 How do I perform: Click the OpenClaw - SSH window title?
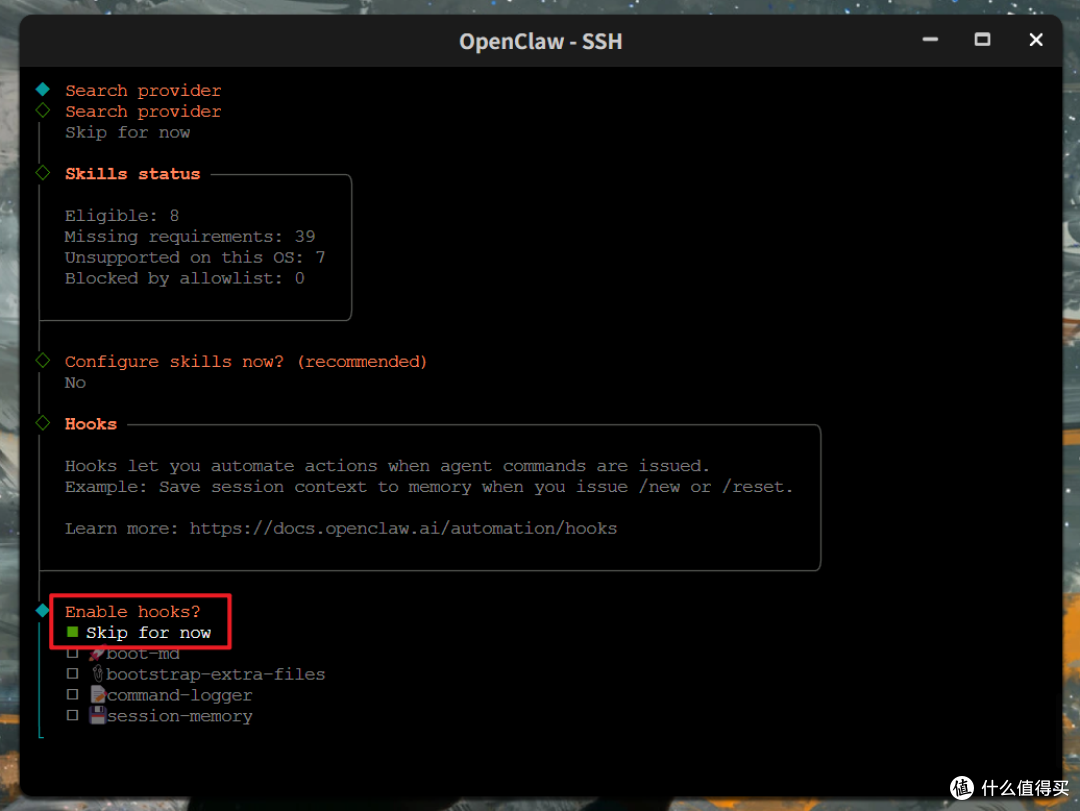pos(541,41)
